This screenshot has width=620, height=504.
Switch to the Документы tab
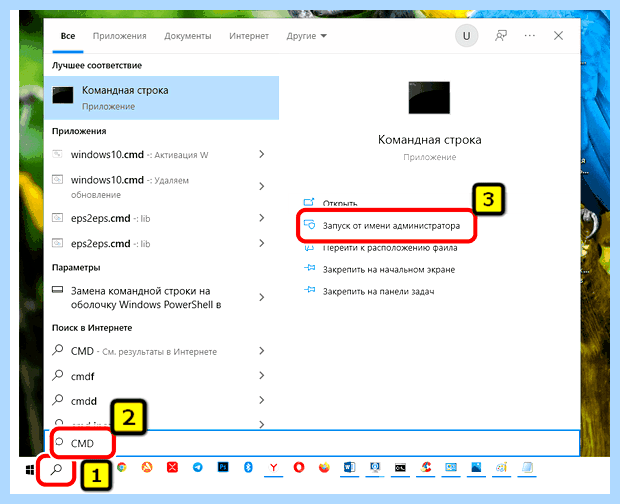187,36
